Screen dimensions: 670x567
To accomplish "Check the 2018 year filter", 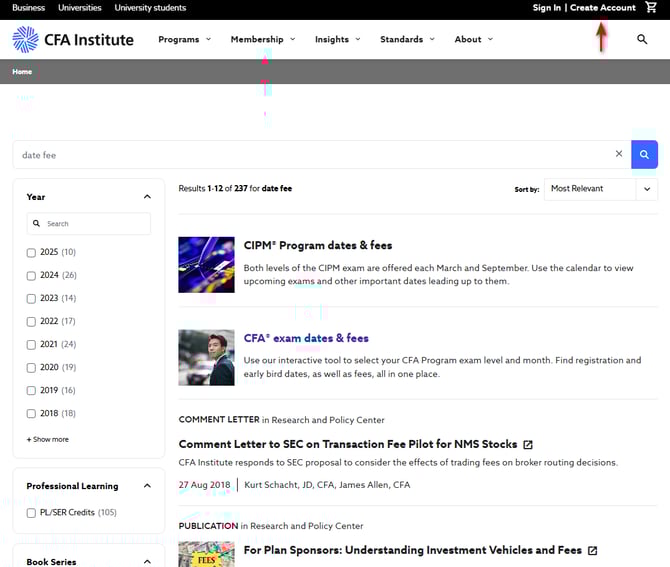I will point(31,414).
